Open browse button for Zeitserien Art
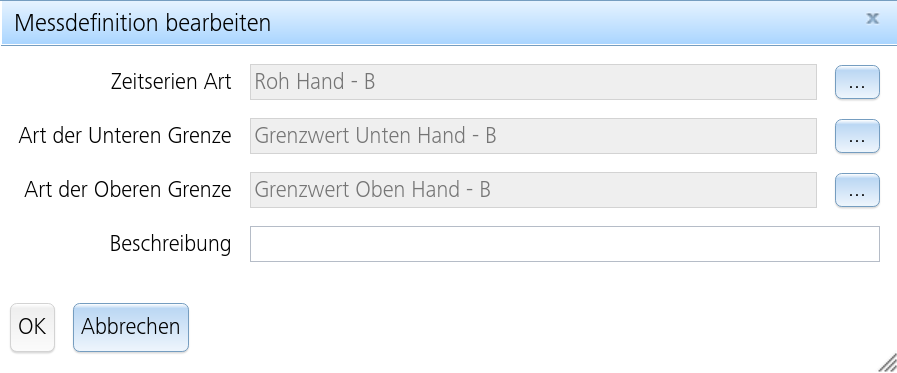897x373 pixels. tap(857, 82)
